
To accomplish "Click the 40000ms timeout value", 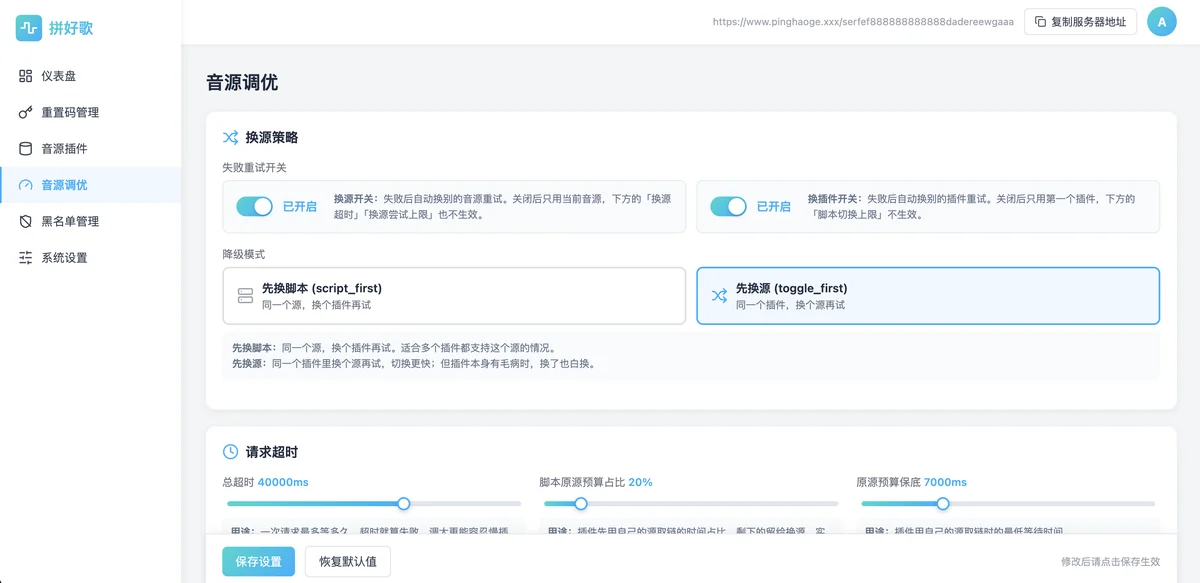I will (x=283, y=482).
